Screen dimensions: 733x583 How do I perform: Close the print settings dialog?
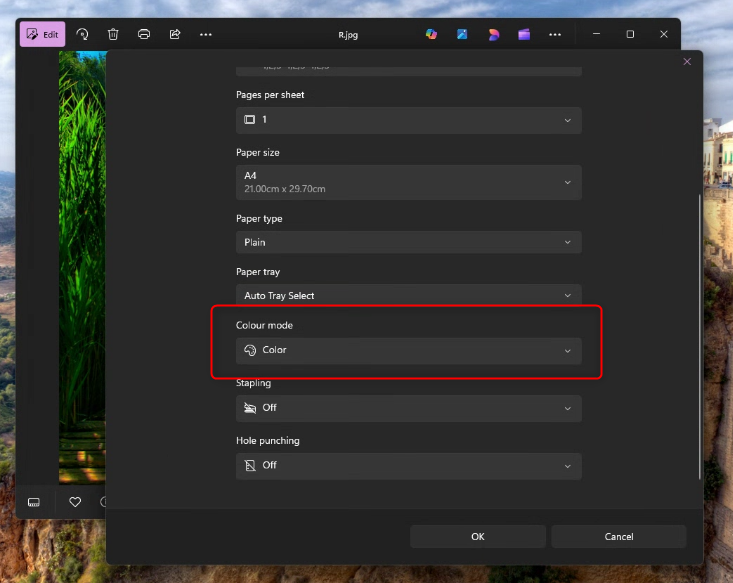click(687, 62)
